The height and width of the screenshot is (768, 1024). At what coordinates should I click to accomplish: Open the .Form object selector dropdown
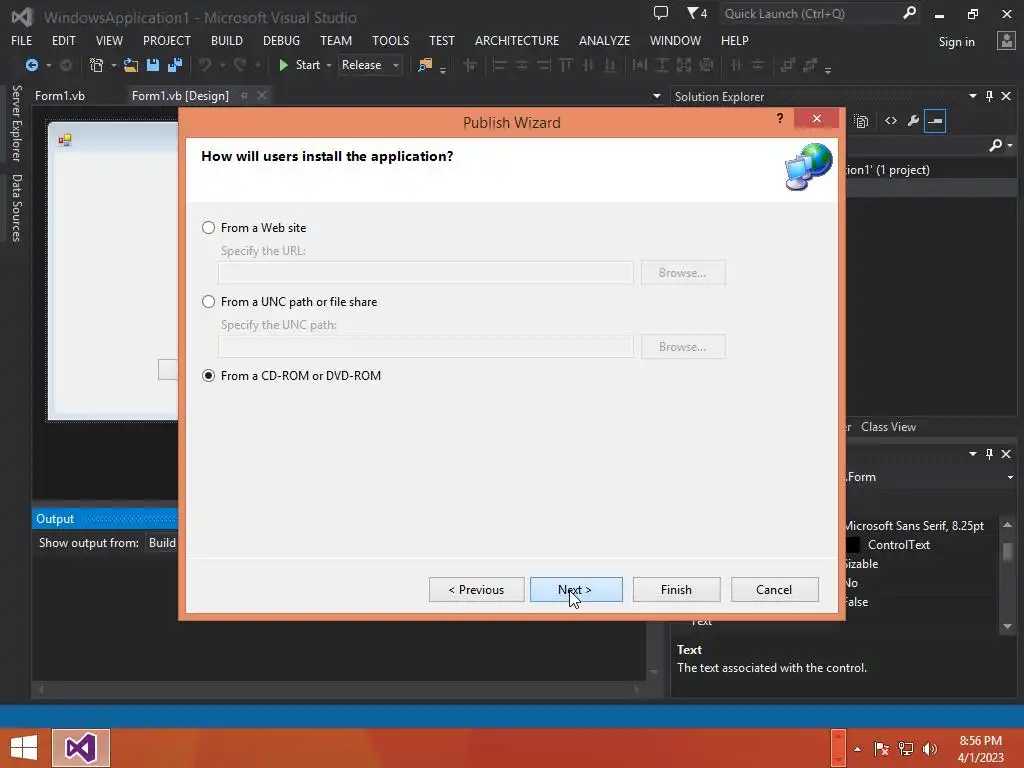click(x=1010, y=477)
